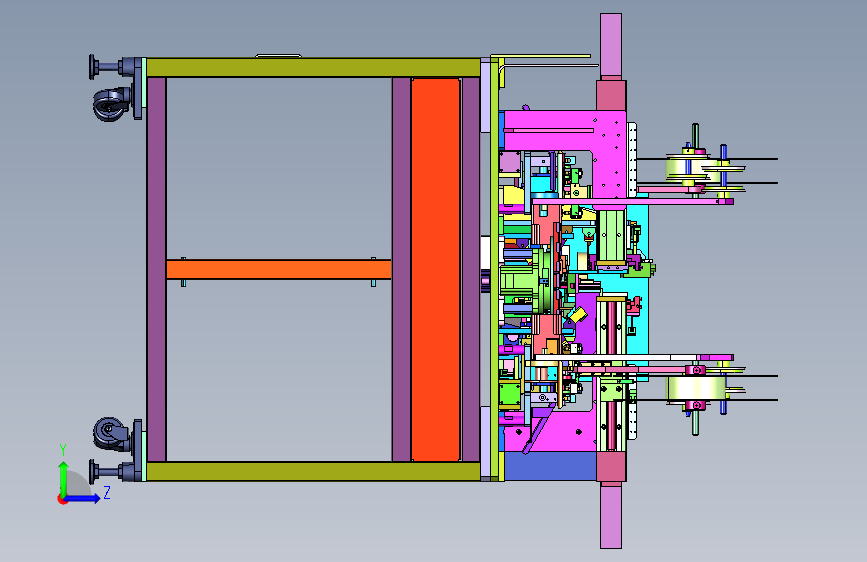Screen dimensions: 867x562
Task: Select the blue base block at the mechanism's bottom
Action: [550, 466]
